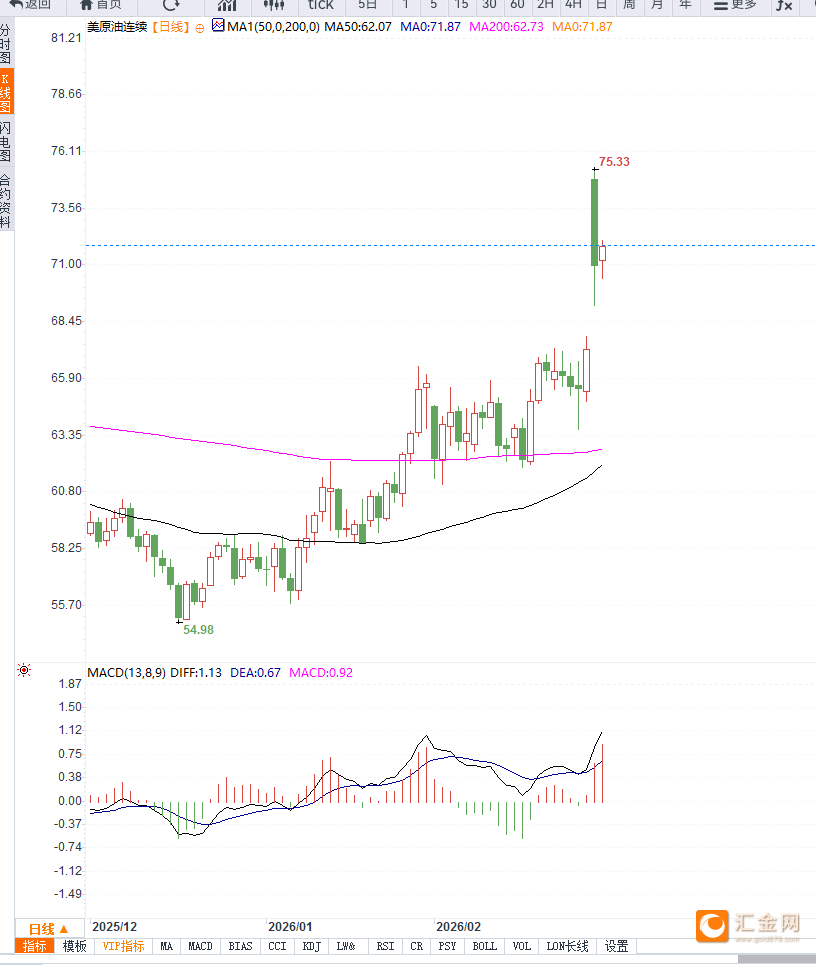This screenshot has width=816, height=965.
Task: Open the 分时图 side tab
Action: tap(6, 44)
